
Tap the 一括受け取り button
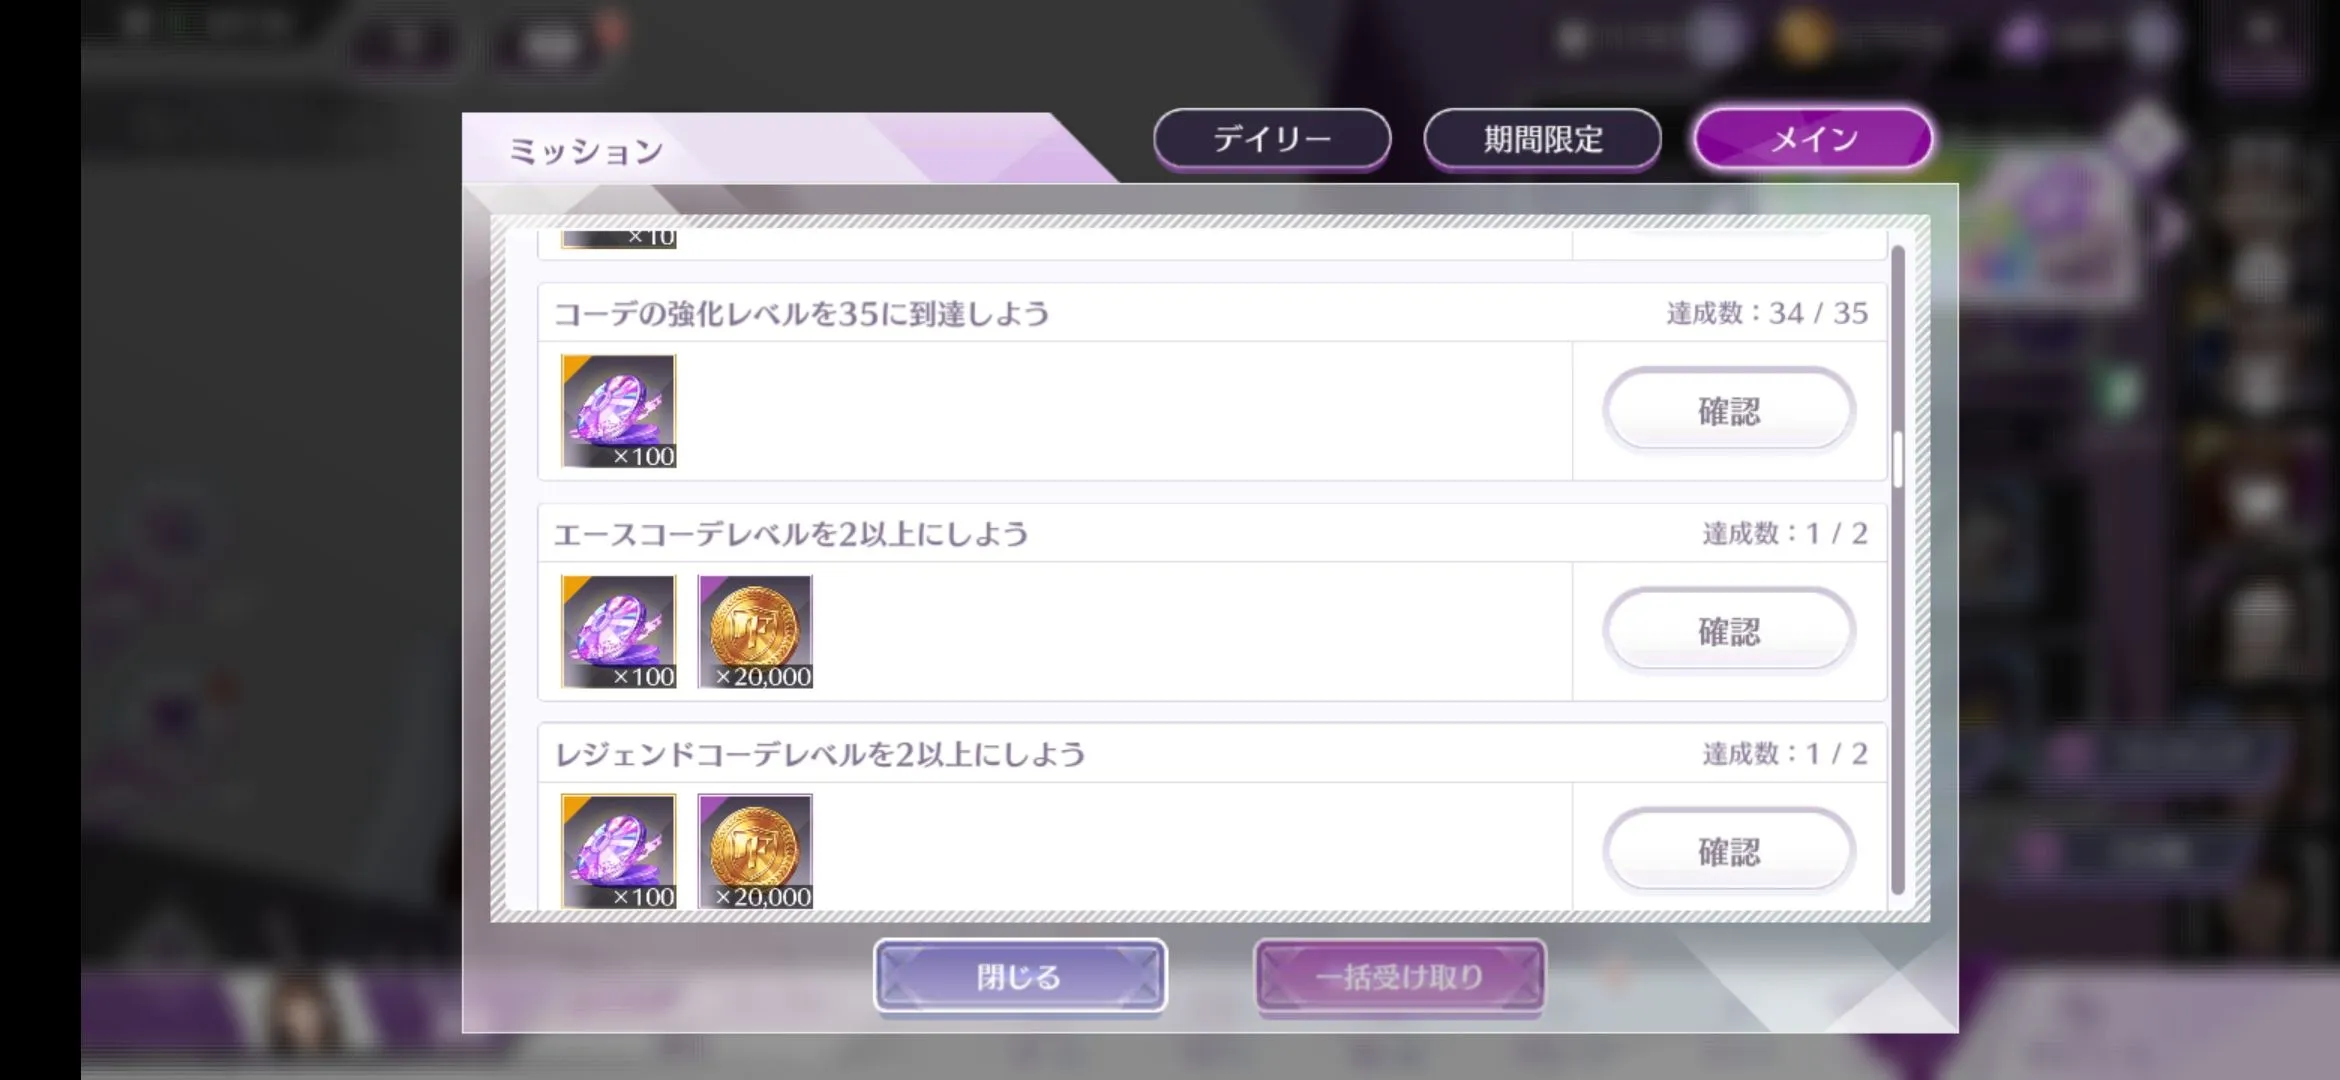pyautogui.click(x=1400, y=976)
